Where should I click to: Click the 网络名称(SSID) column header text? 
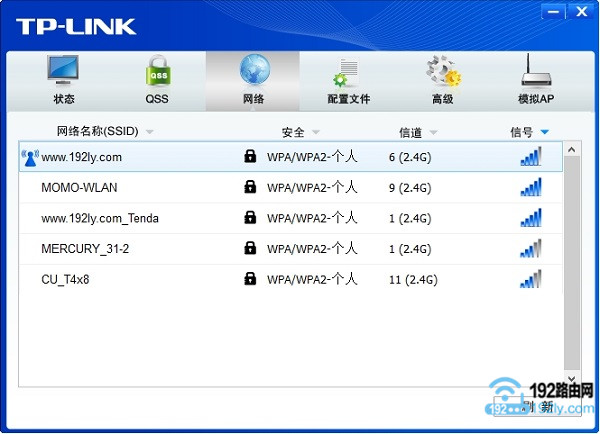(x=98, y=131)
